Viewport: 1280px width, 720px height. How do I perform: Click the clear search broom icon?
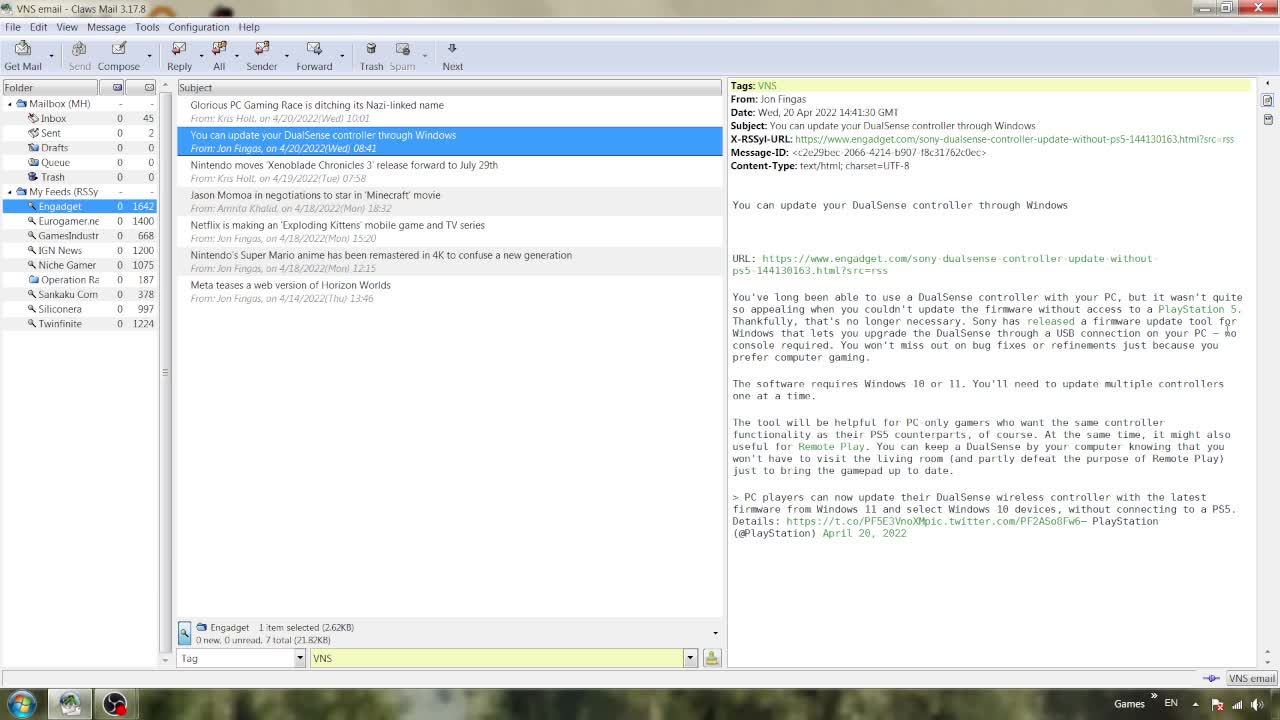point(711,658)
